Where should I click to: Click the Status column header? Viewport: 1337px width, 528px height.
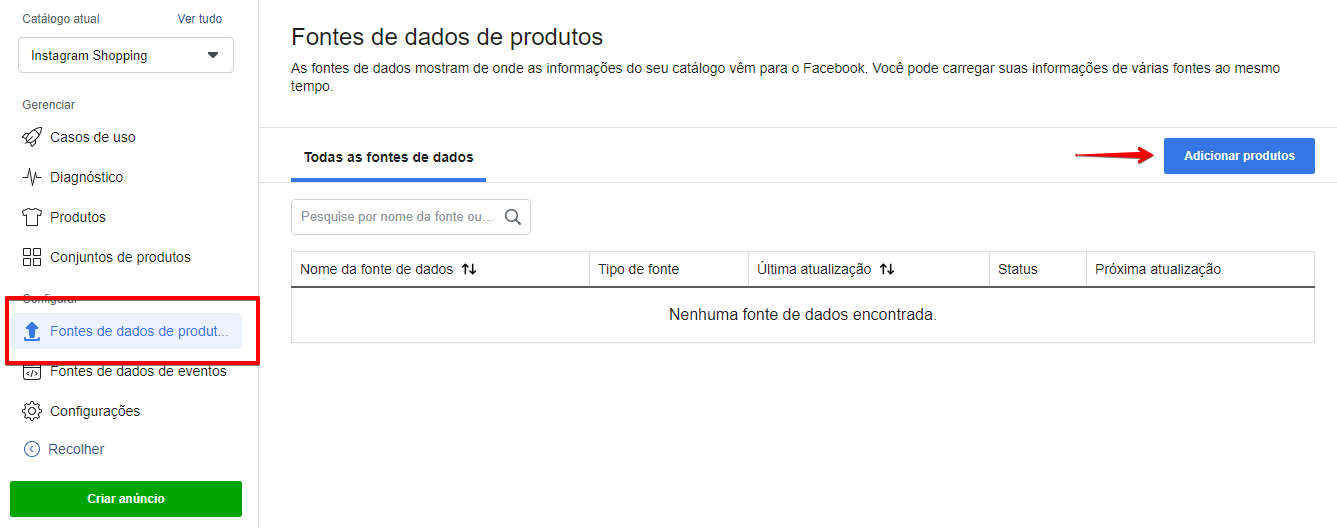pos(1018,269)
